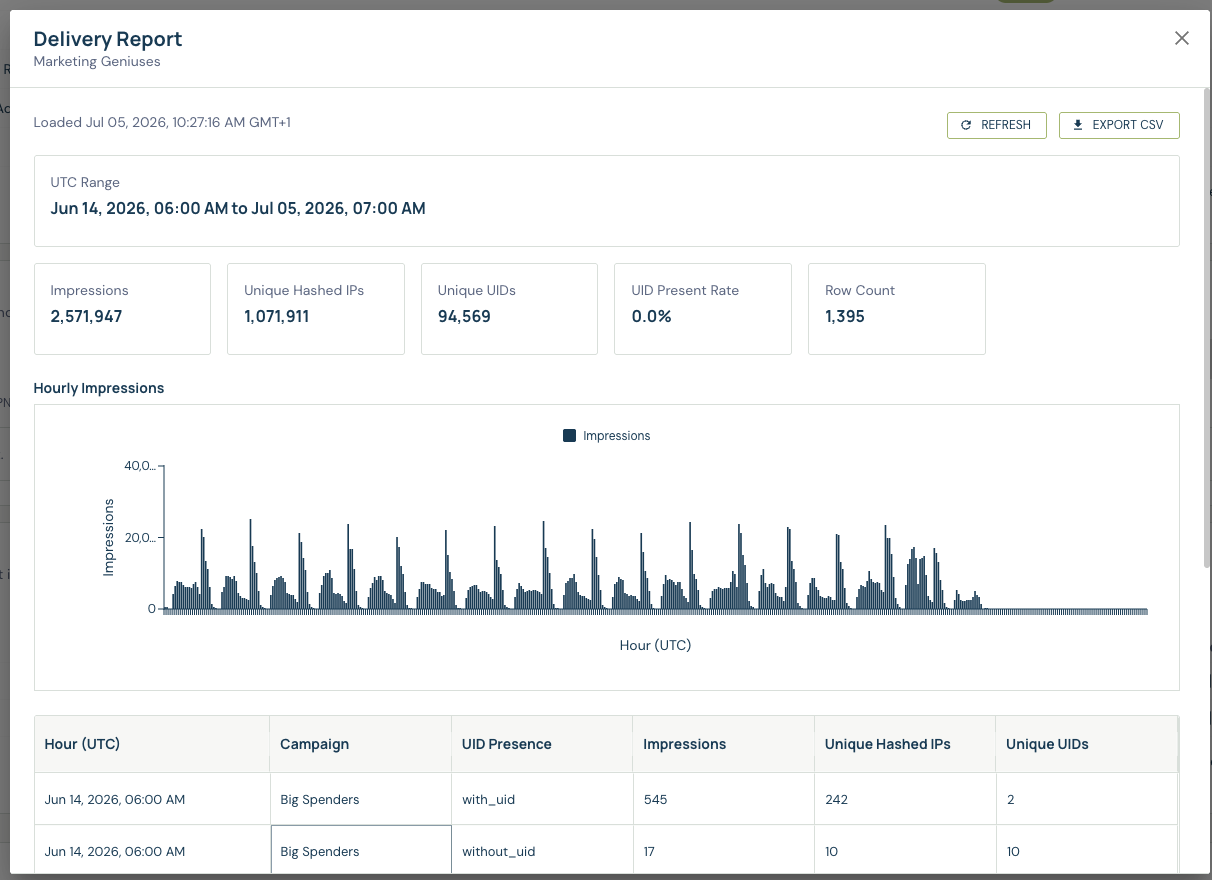Click the download icon in Export CSV
The height and width of the screenshot is (880, 1212).
tap(1078, 125)
